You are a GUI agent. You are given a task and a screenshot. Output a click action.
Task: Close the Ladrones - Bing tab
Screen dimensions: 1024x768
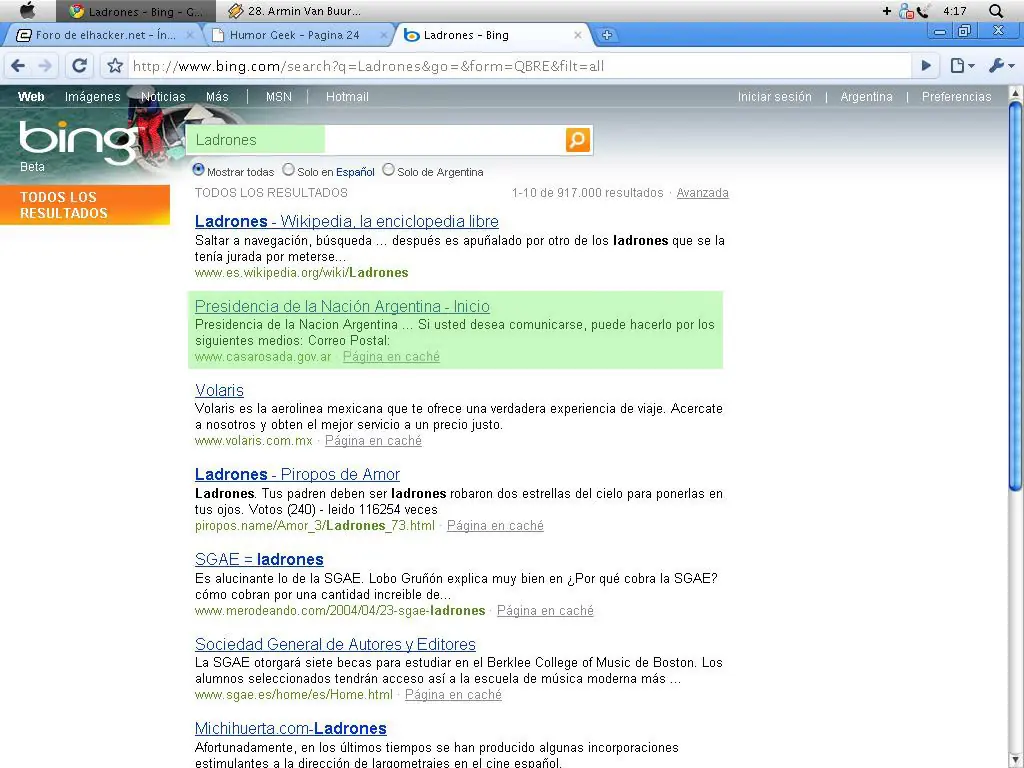(577, 35)
